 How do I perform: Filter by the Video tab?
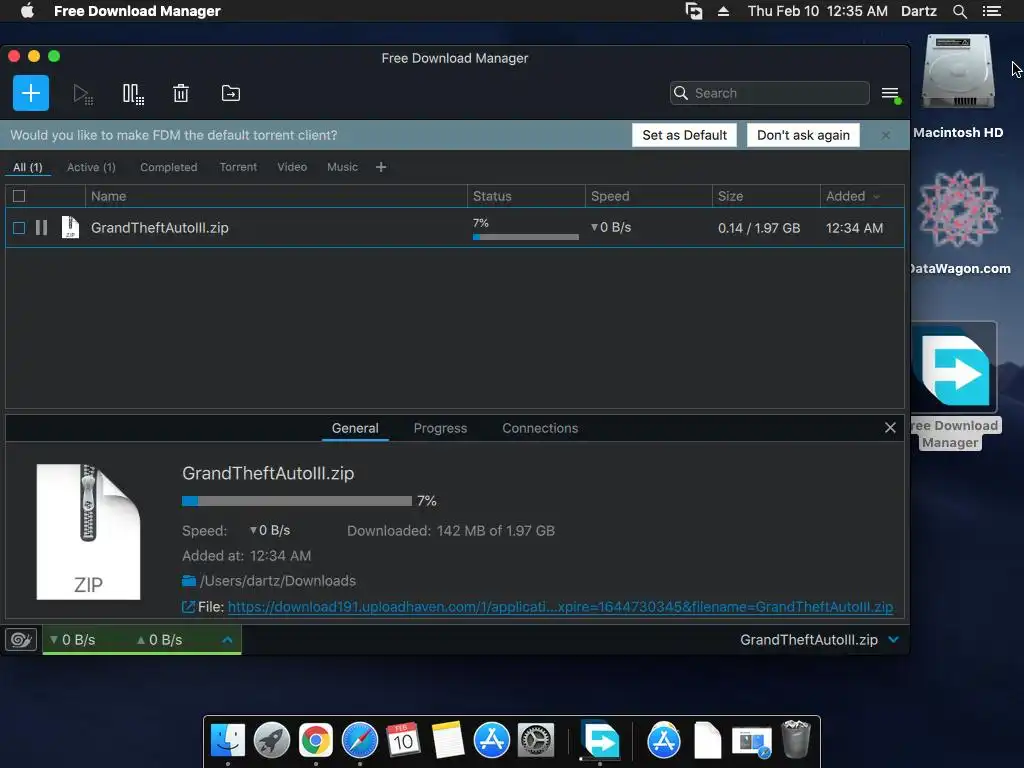292,167
